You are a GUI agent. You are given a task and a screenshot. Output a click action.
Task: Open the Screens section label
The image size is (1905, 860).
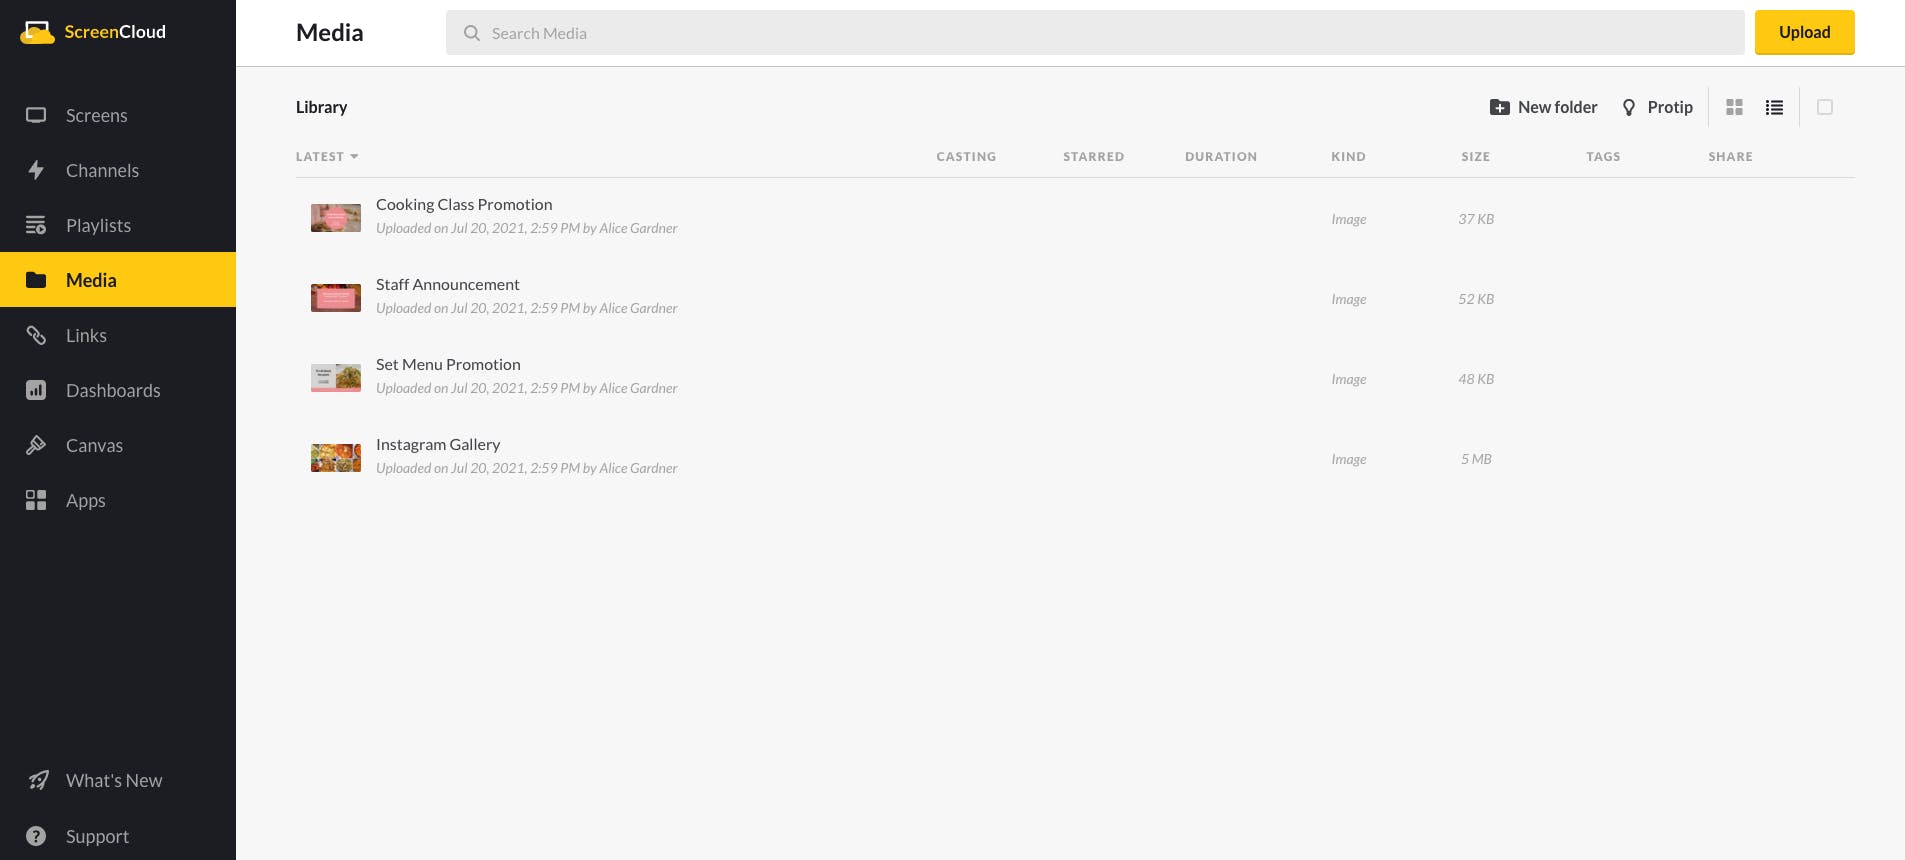(x=97, y=115)
